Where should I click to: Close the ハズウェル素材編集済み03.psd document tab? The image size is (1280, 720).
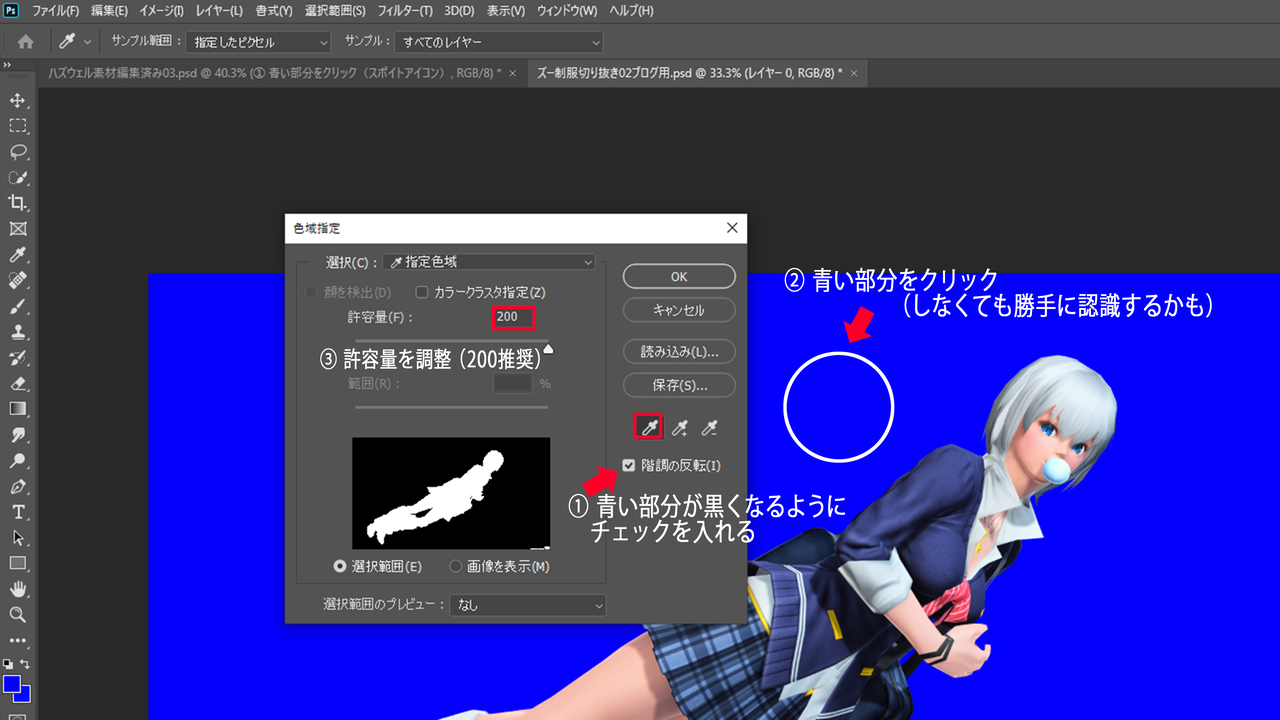[x=512, y=73]
